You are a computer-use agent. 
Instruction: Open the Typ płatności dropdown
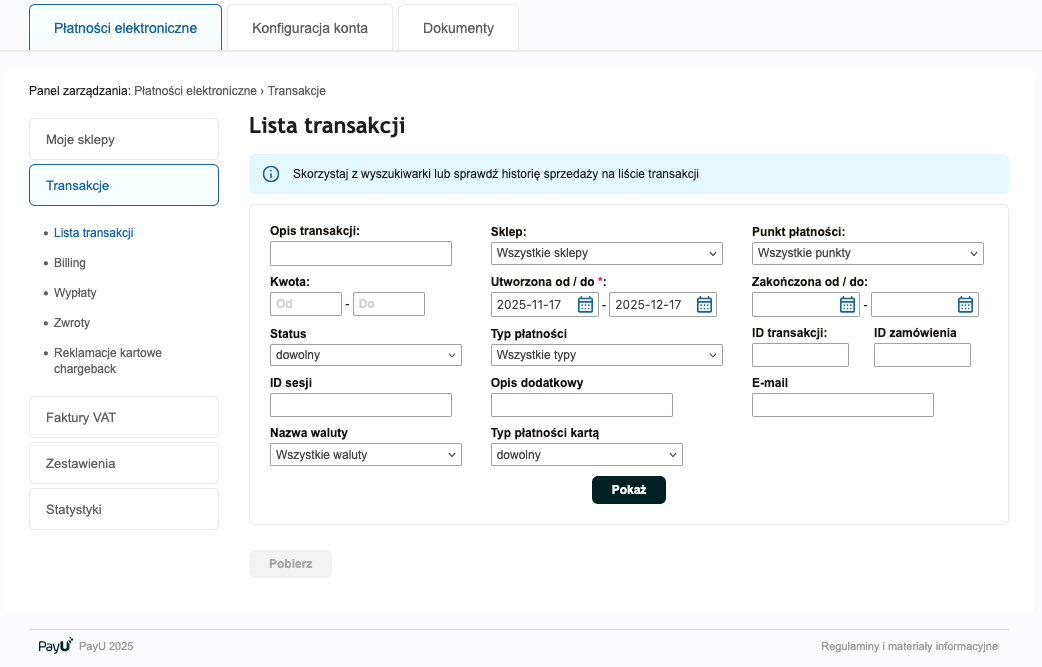[606, 355]
